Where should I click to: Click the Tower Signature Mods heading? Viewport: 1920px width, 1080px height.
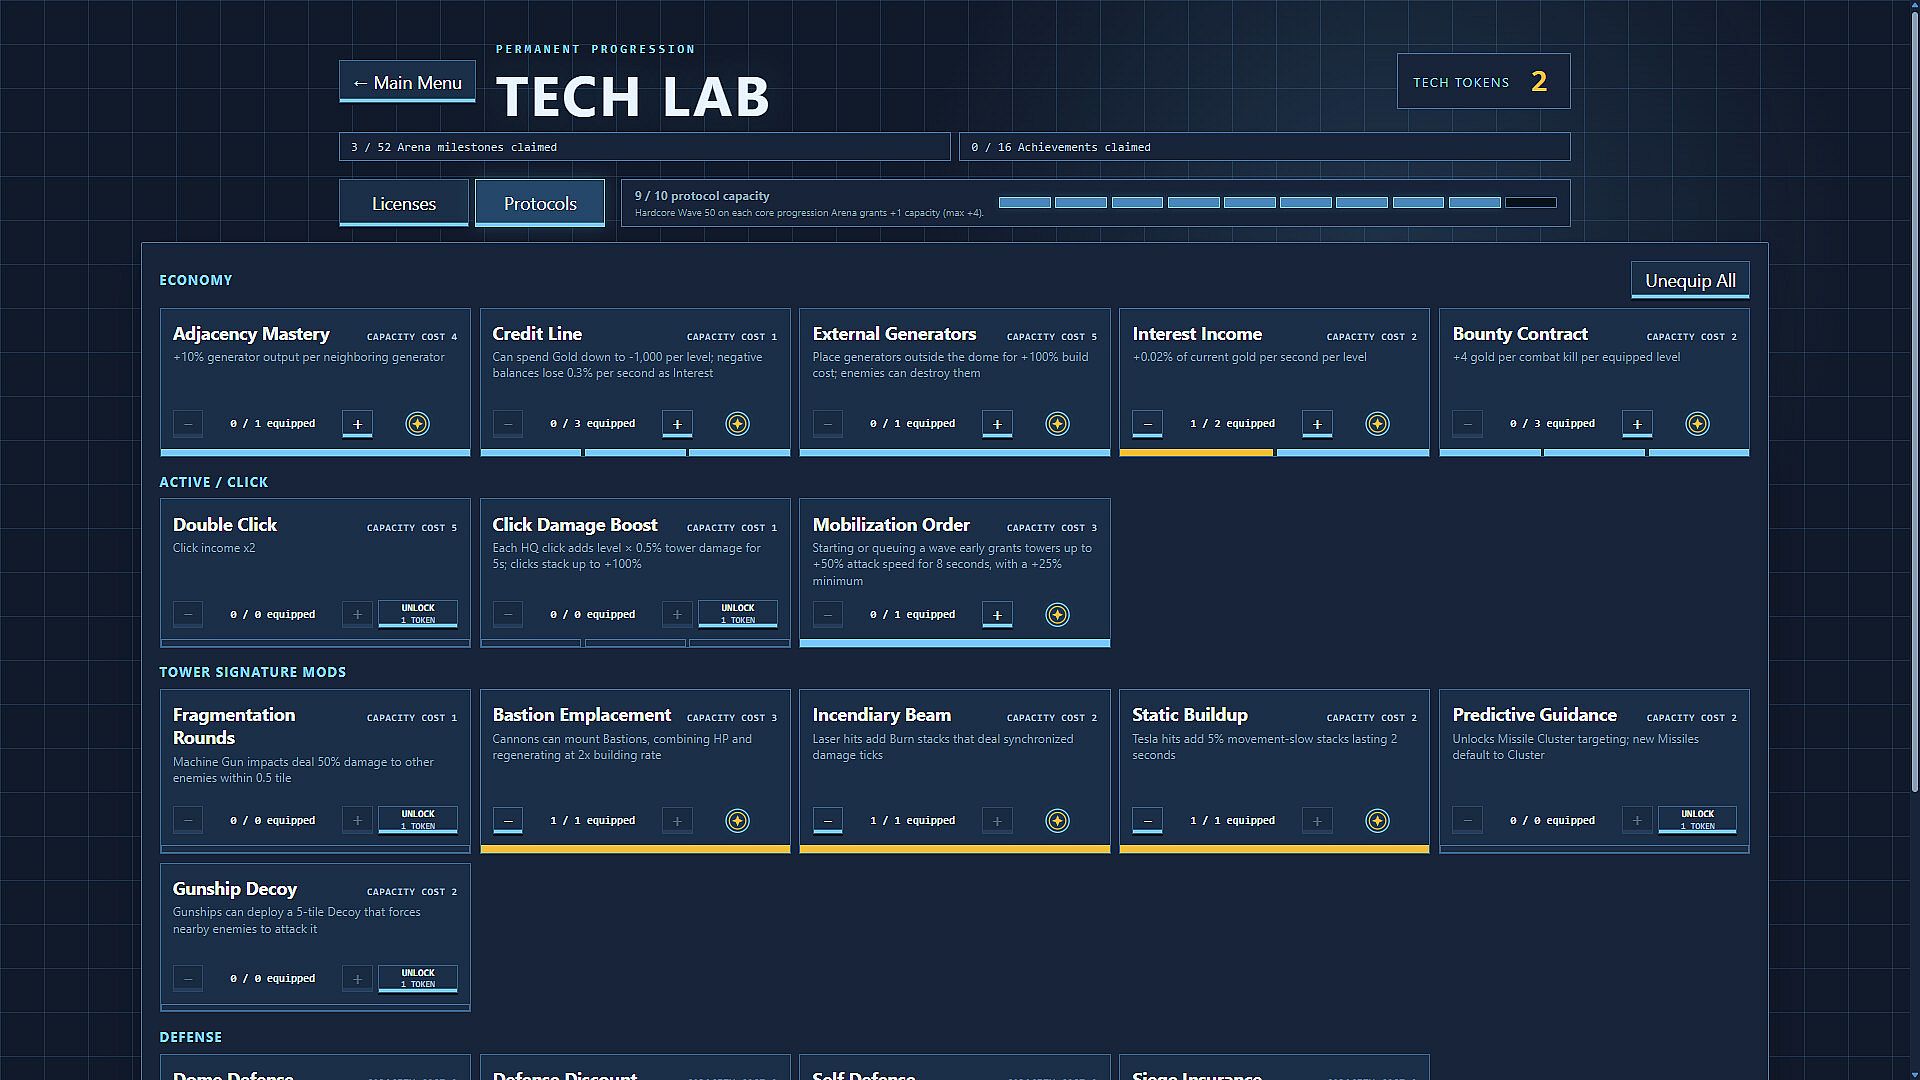[x=253, y=673]
